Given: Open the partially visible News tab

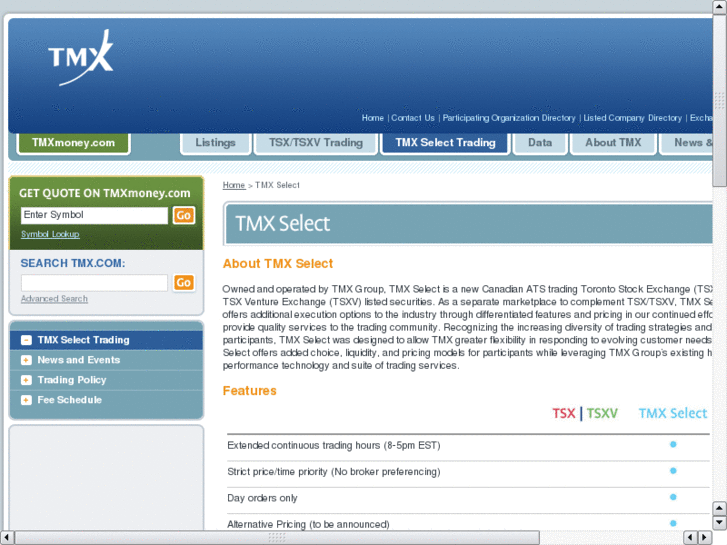Looking at the screenshot, I should click(686, 143).
